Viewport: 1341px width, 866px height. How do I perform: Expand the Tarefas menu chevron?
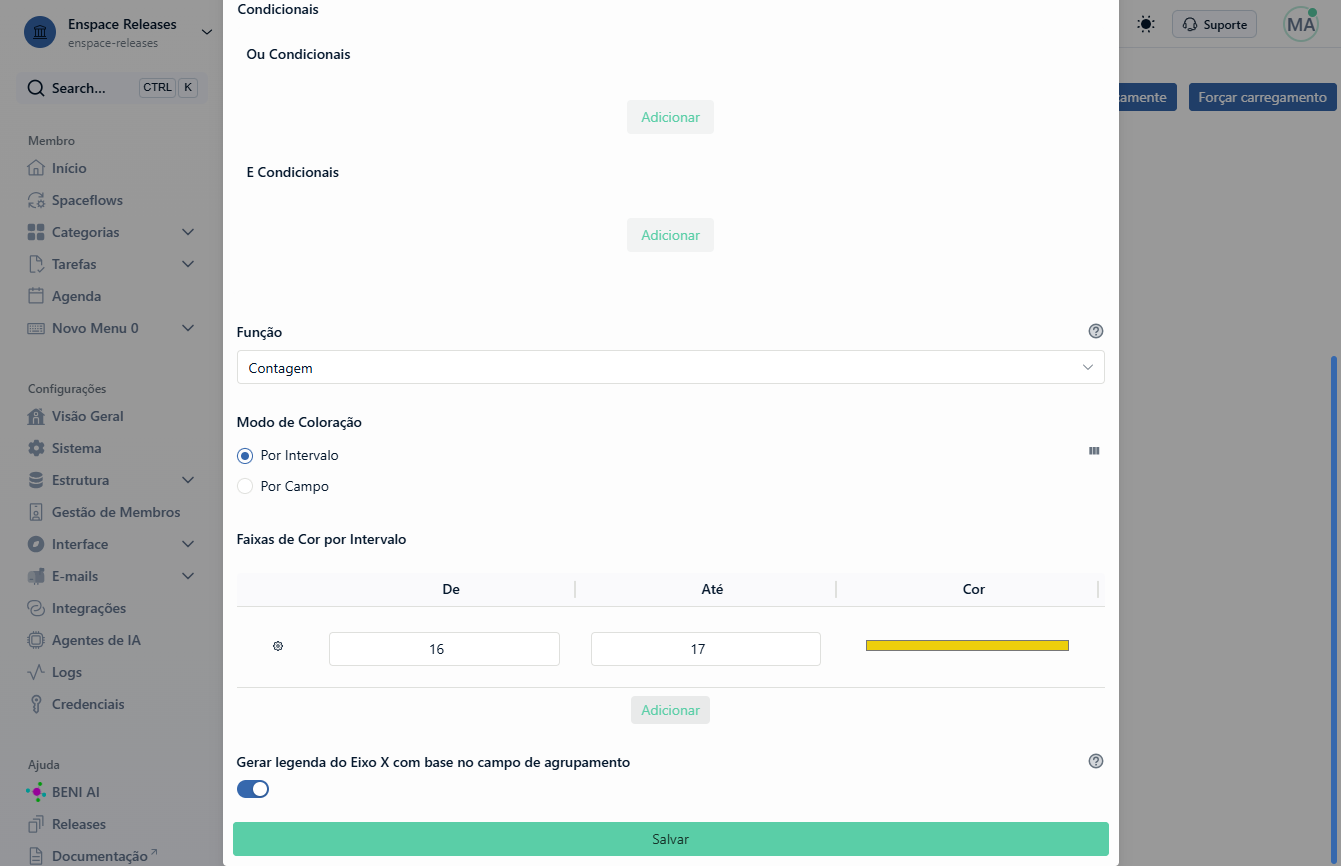pyautogui.click(x=188, y=264)
